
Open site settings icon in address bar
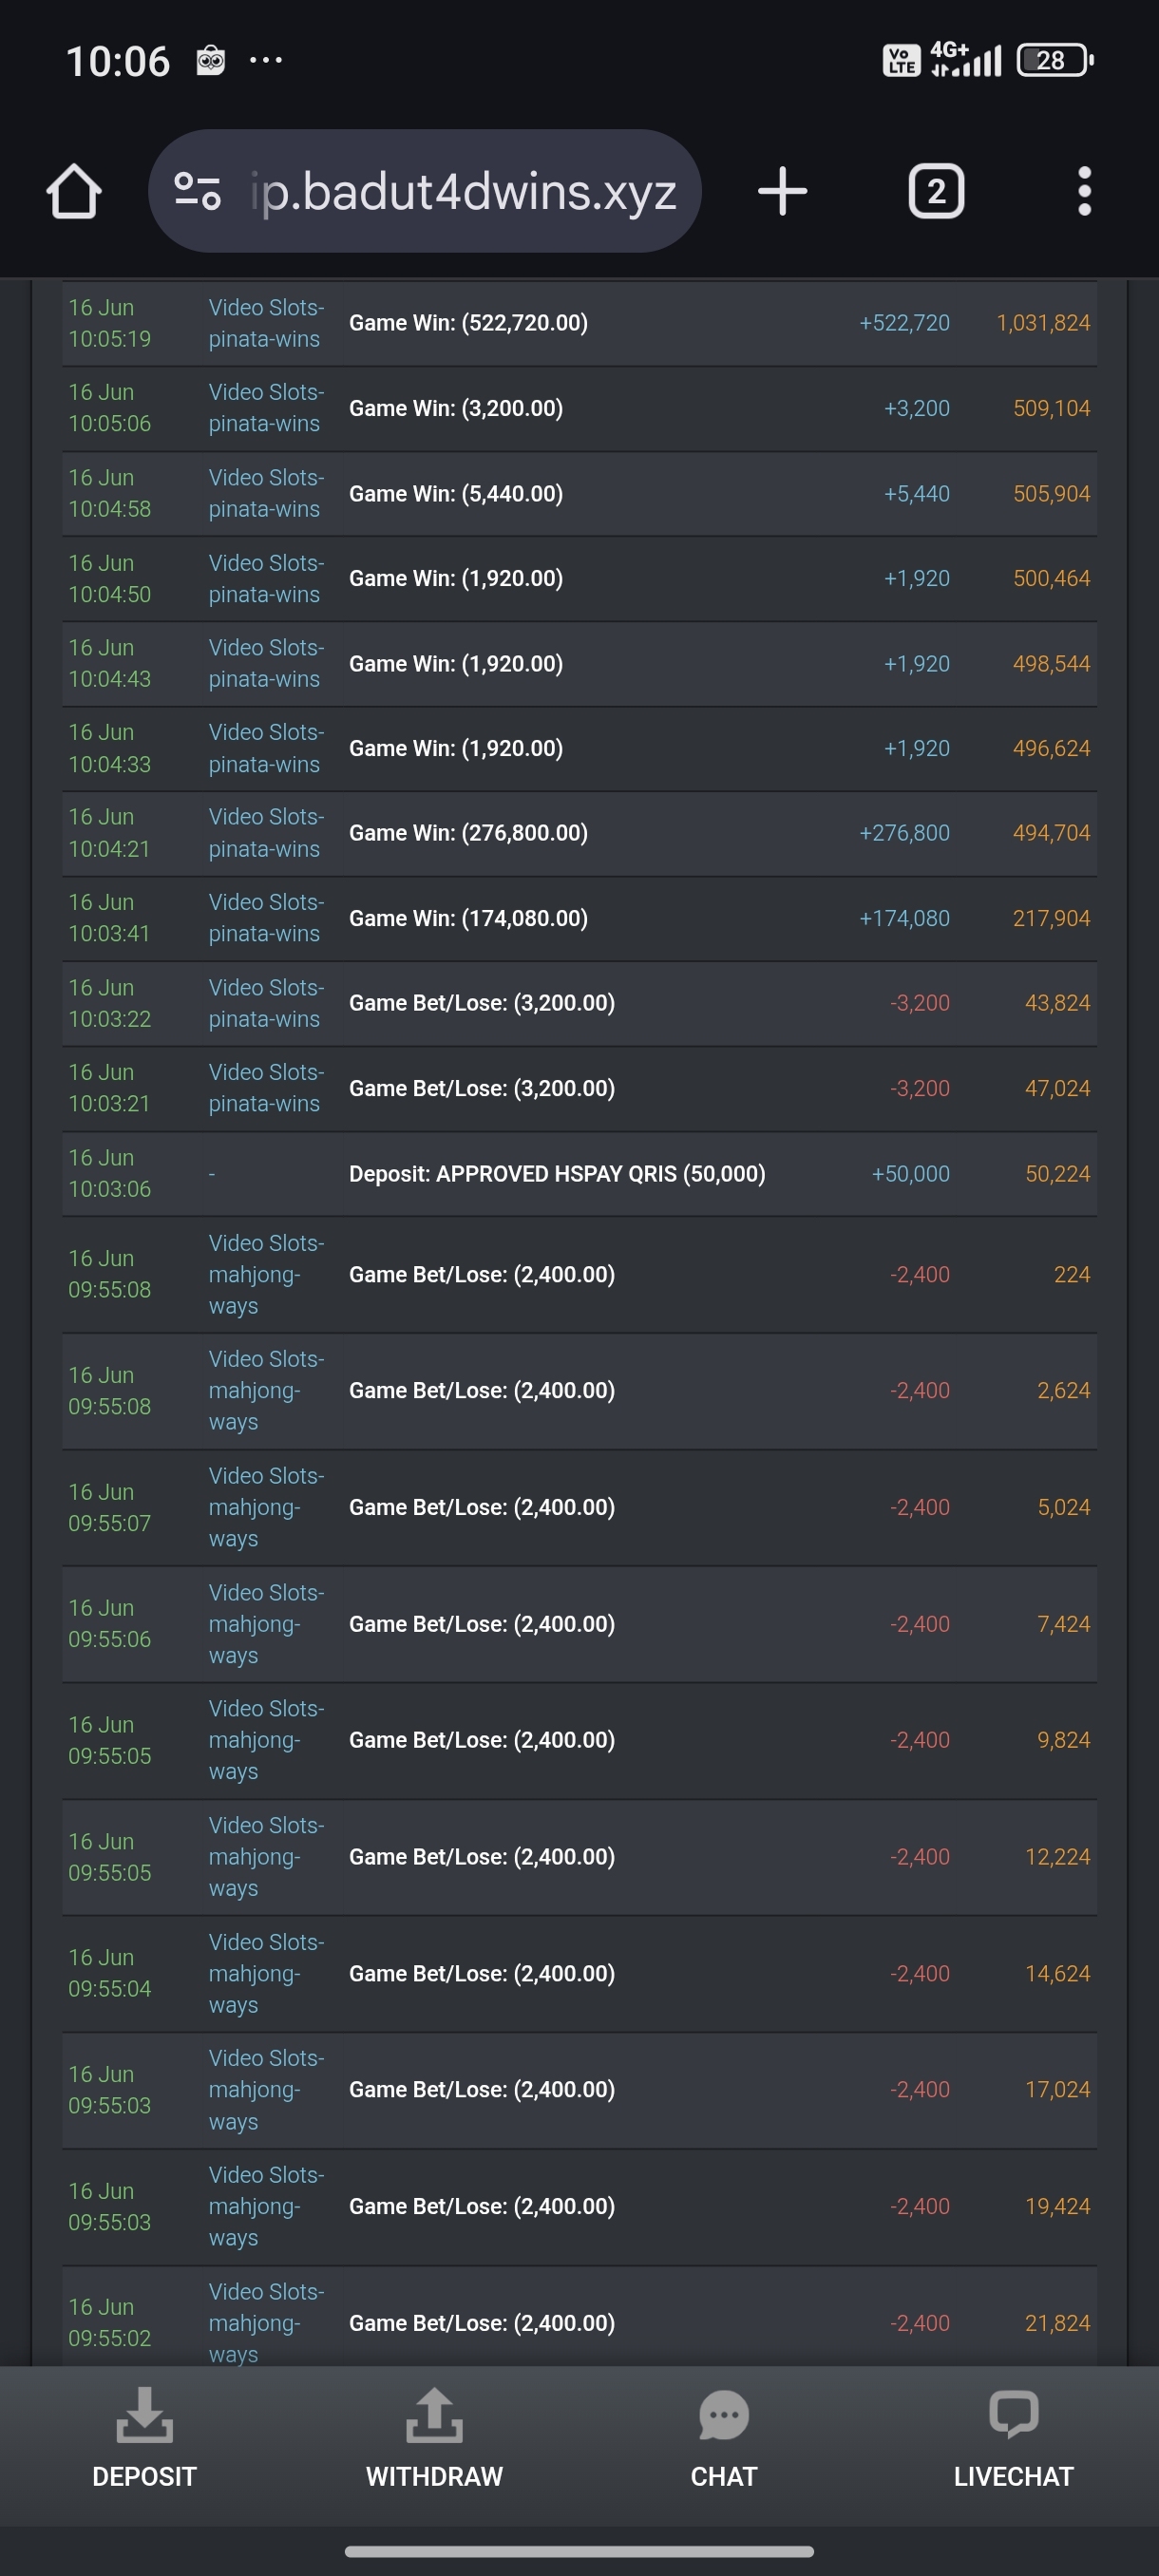[197, 191]
